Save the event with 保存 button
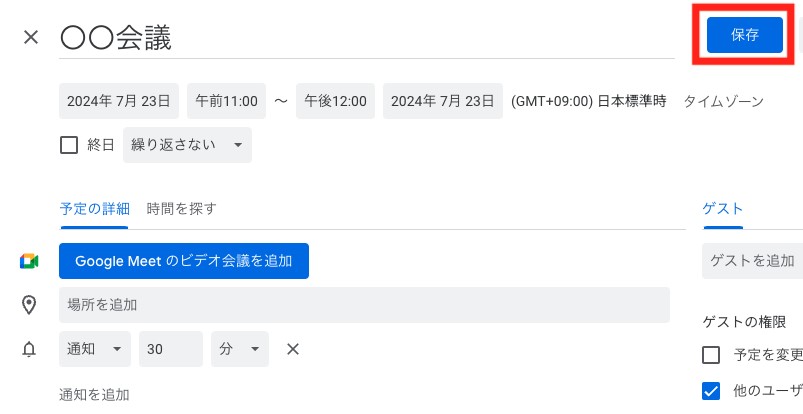Viewport: 803px width, 414px height. point(745,35)
